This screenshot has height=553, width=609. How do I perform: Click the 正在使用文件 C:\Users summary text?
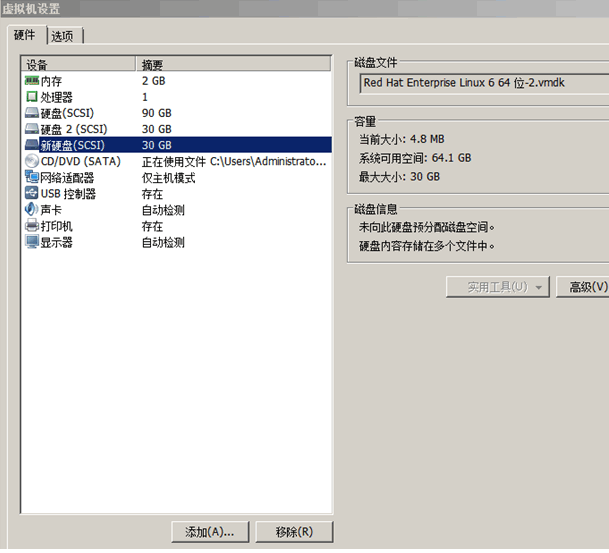click(x=234, y=162)
